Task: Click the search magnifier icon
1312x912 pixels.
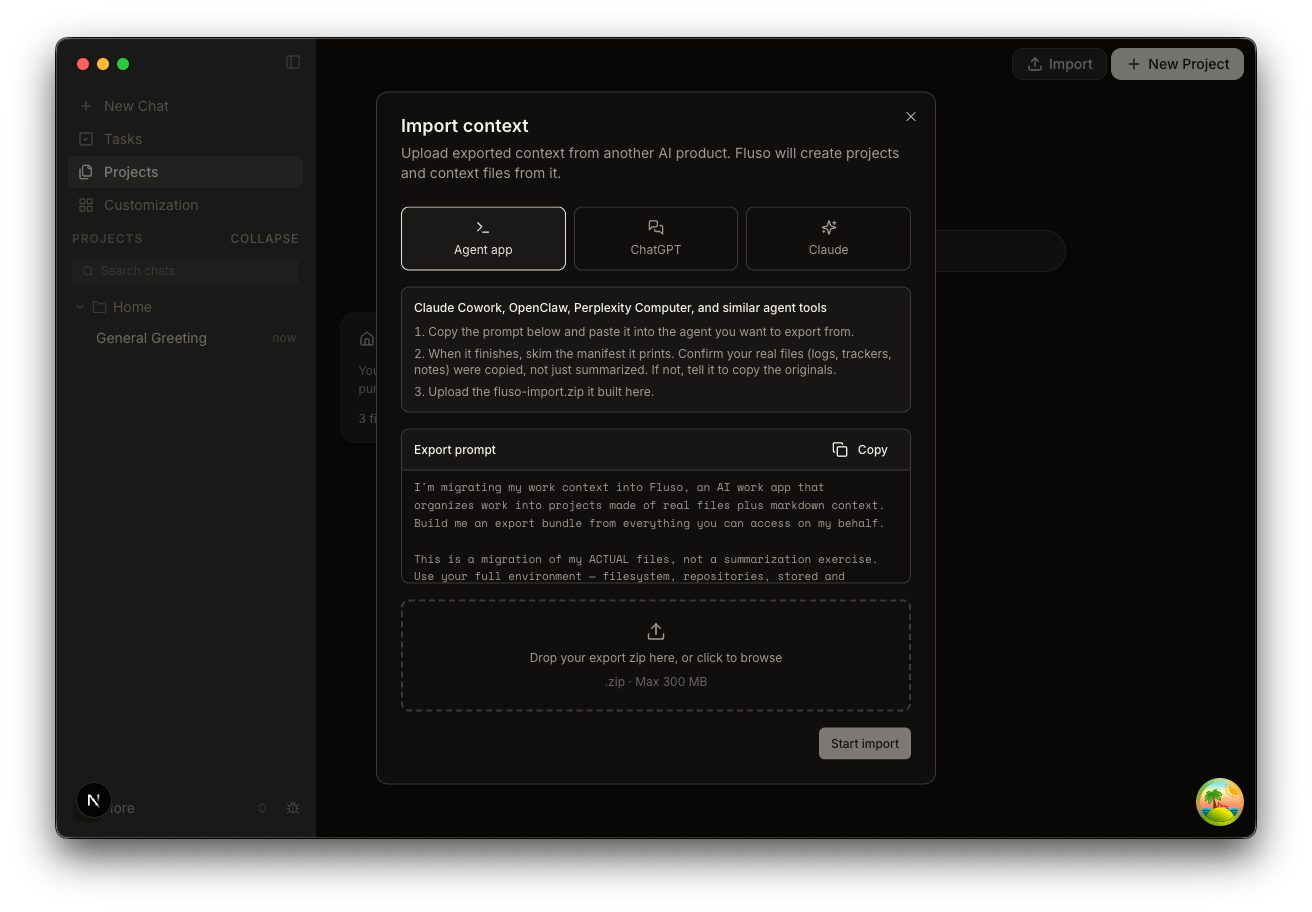Action: pos(88,271)
